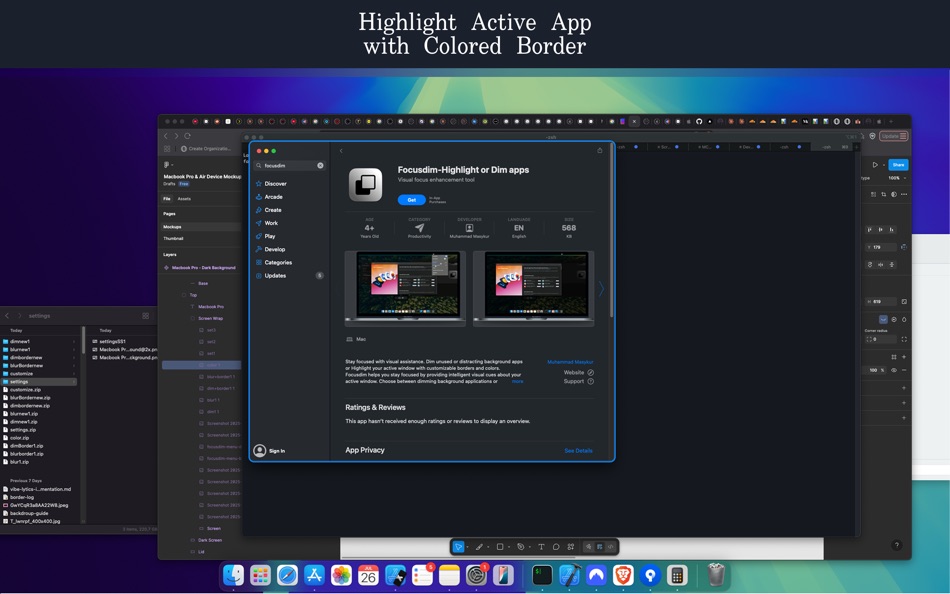Open the Support link
Screen dimensions: 950x594
click(579, 381)
